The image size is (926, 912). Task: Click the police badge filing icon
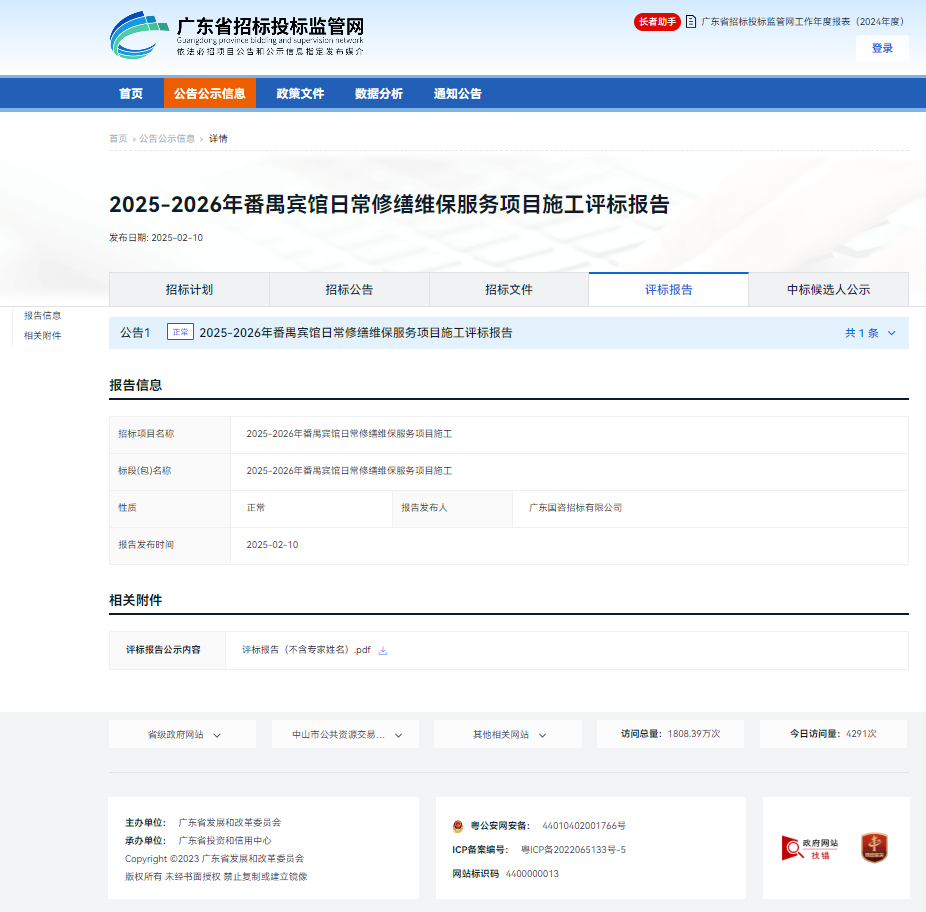pos(458,826)
